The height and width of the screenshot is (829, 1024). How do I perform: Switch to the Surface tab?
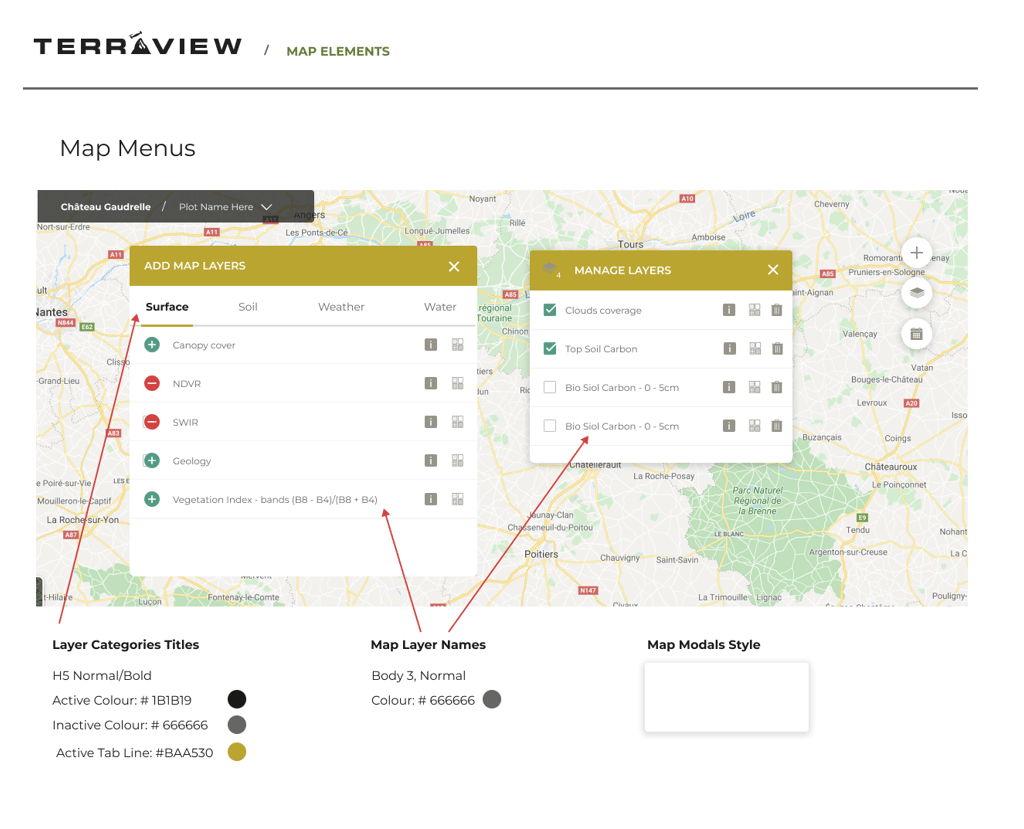pos(167,306)
